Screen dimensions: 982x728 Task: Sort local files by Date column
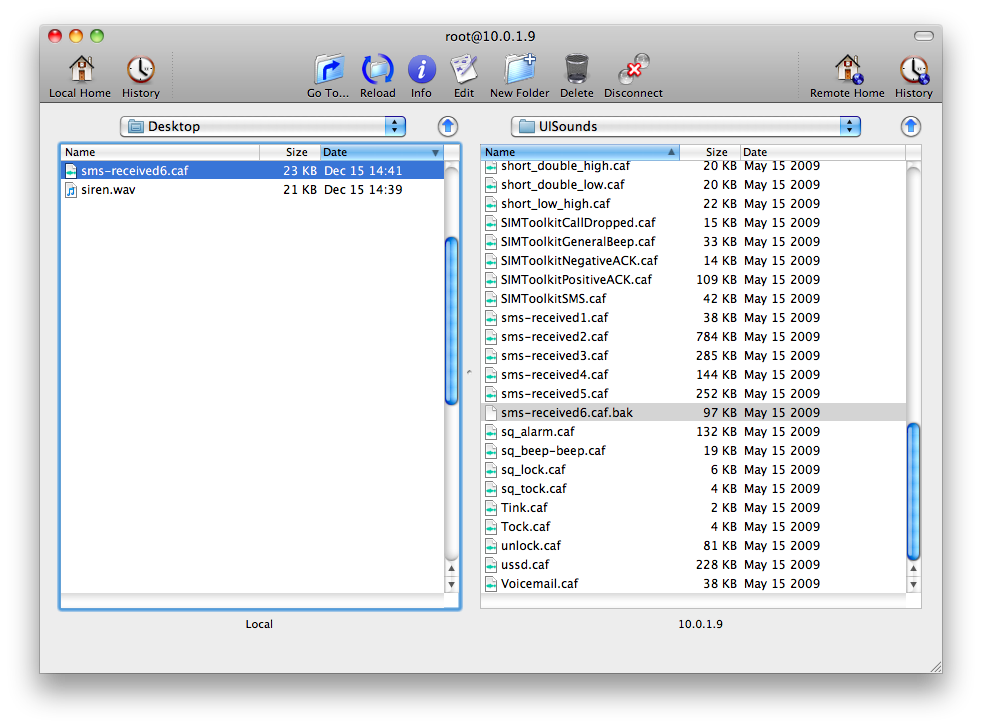tap(380, 152)
